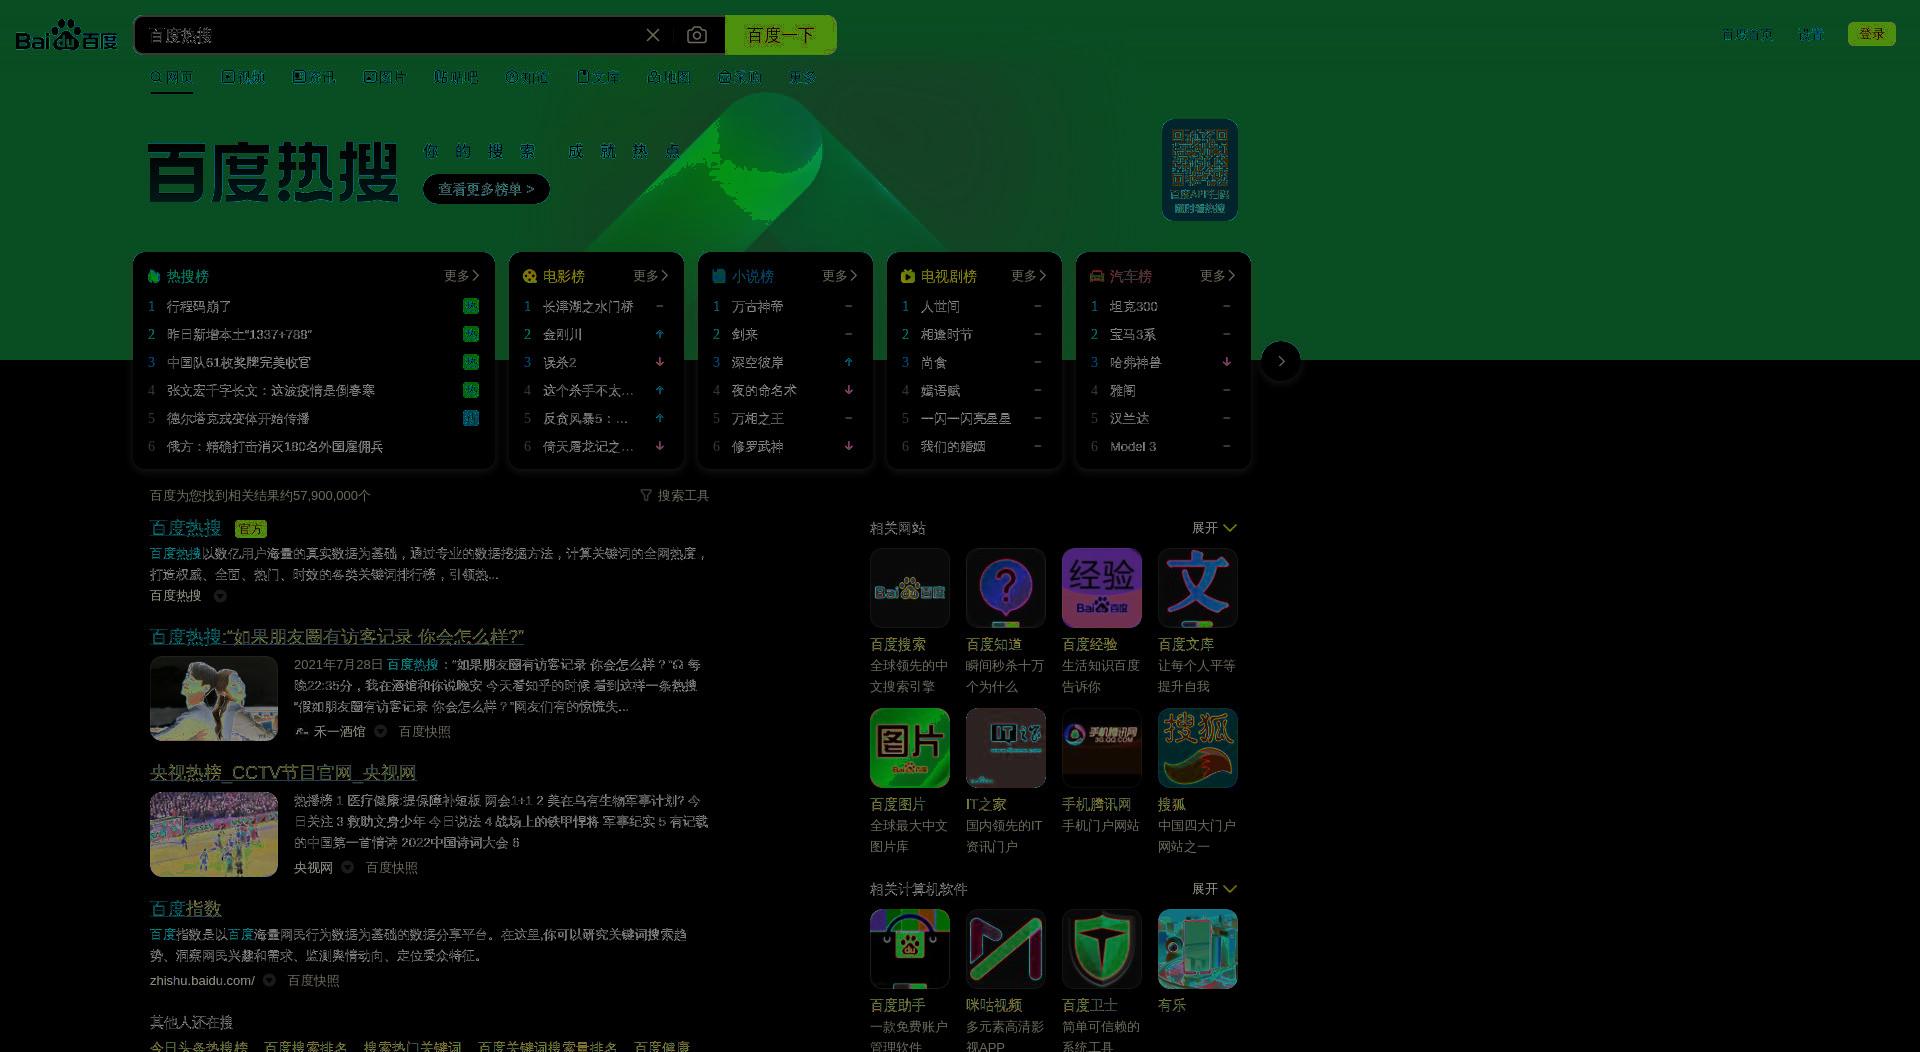
Task: Go to next ranking cards with arrow
Action: [1281, 361]
